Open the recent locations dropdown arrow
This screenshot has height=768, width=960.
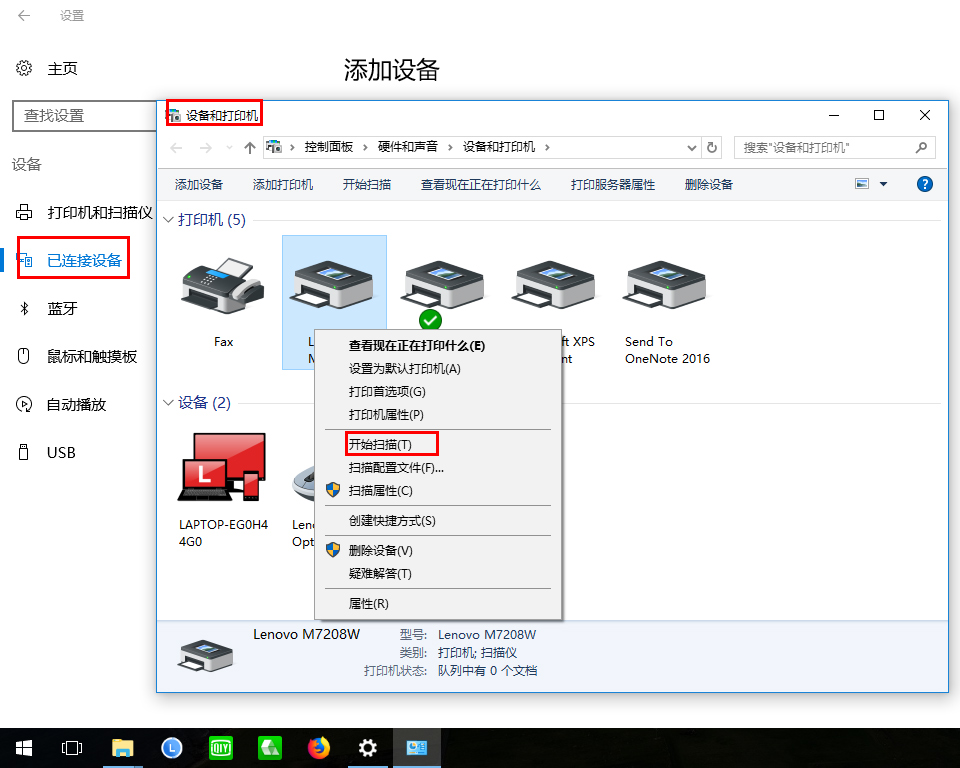coord(229,148)
